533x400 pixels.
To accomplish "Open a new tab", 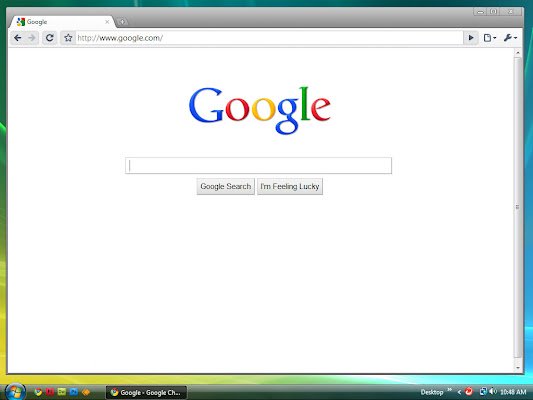I will pos(122,22).
